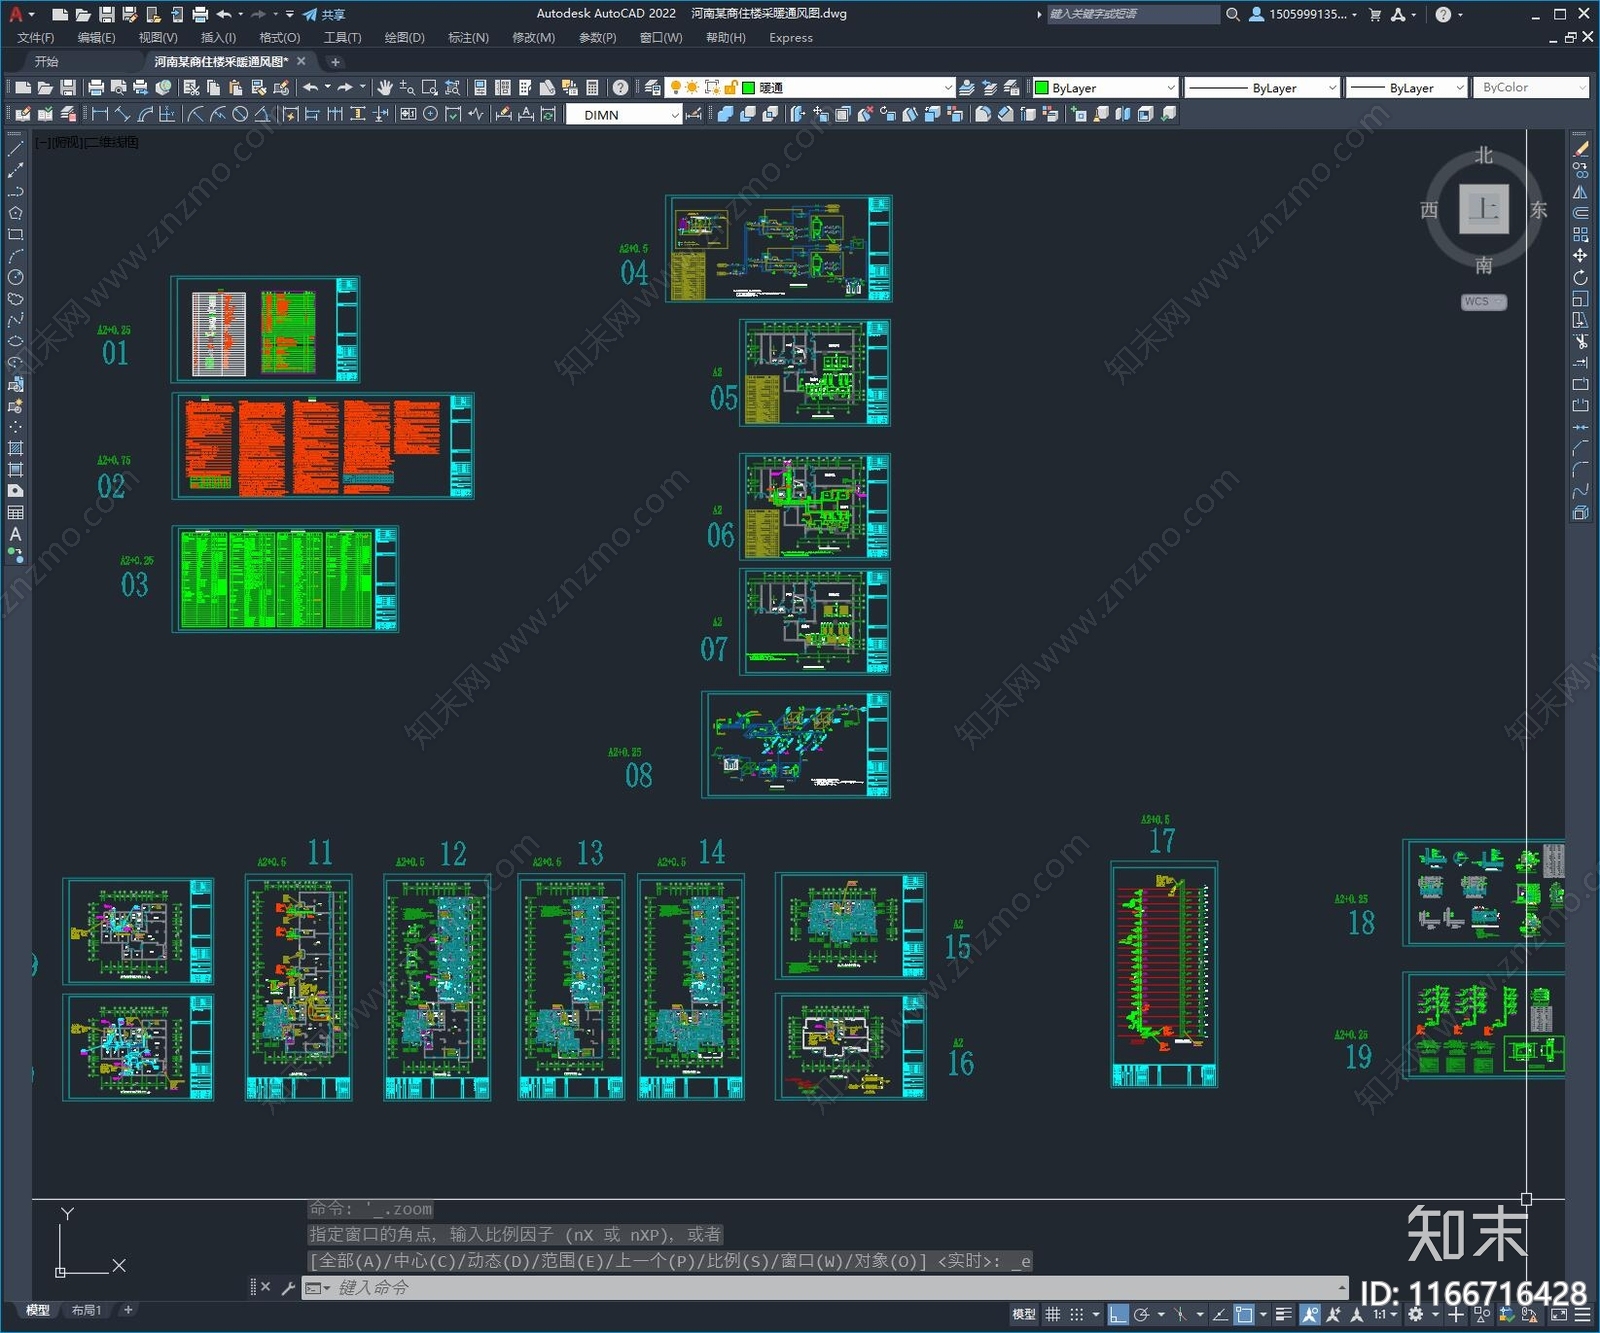
Task: Click the Match Properties icon
Action: (281, 88)
